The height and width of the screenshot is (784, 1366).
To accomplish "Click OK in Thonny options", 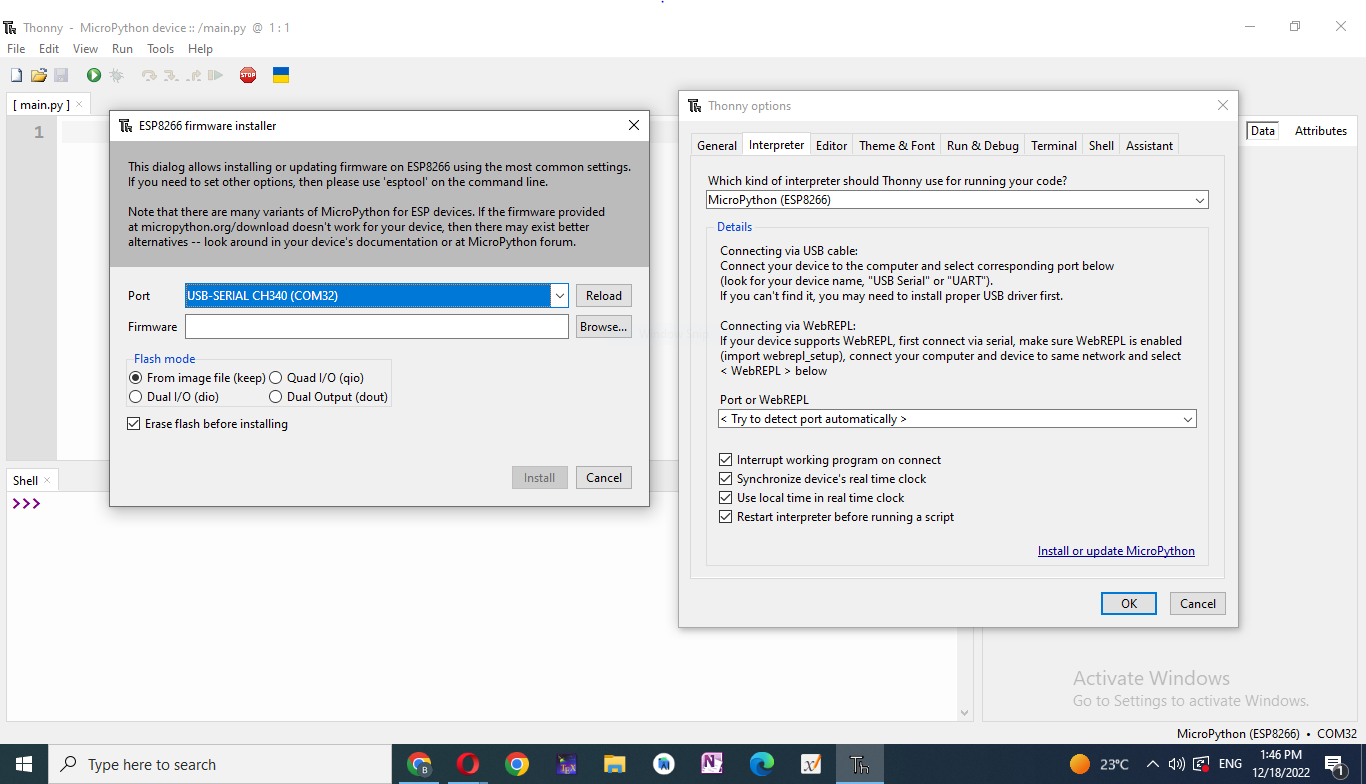I will click(x=1129, y=603).
